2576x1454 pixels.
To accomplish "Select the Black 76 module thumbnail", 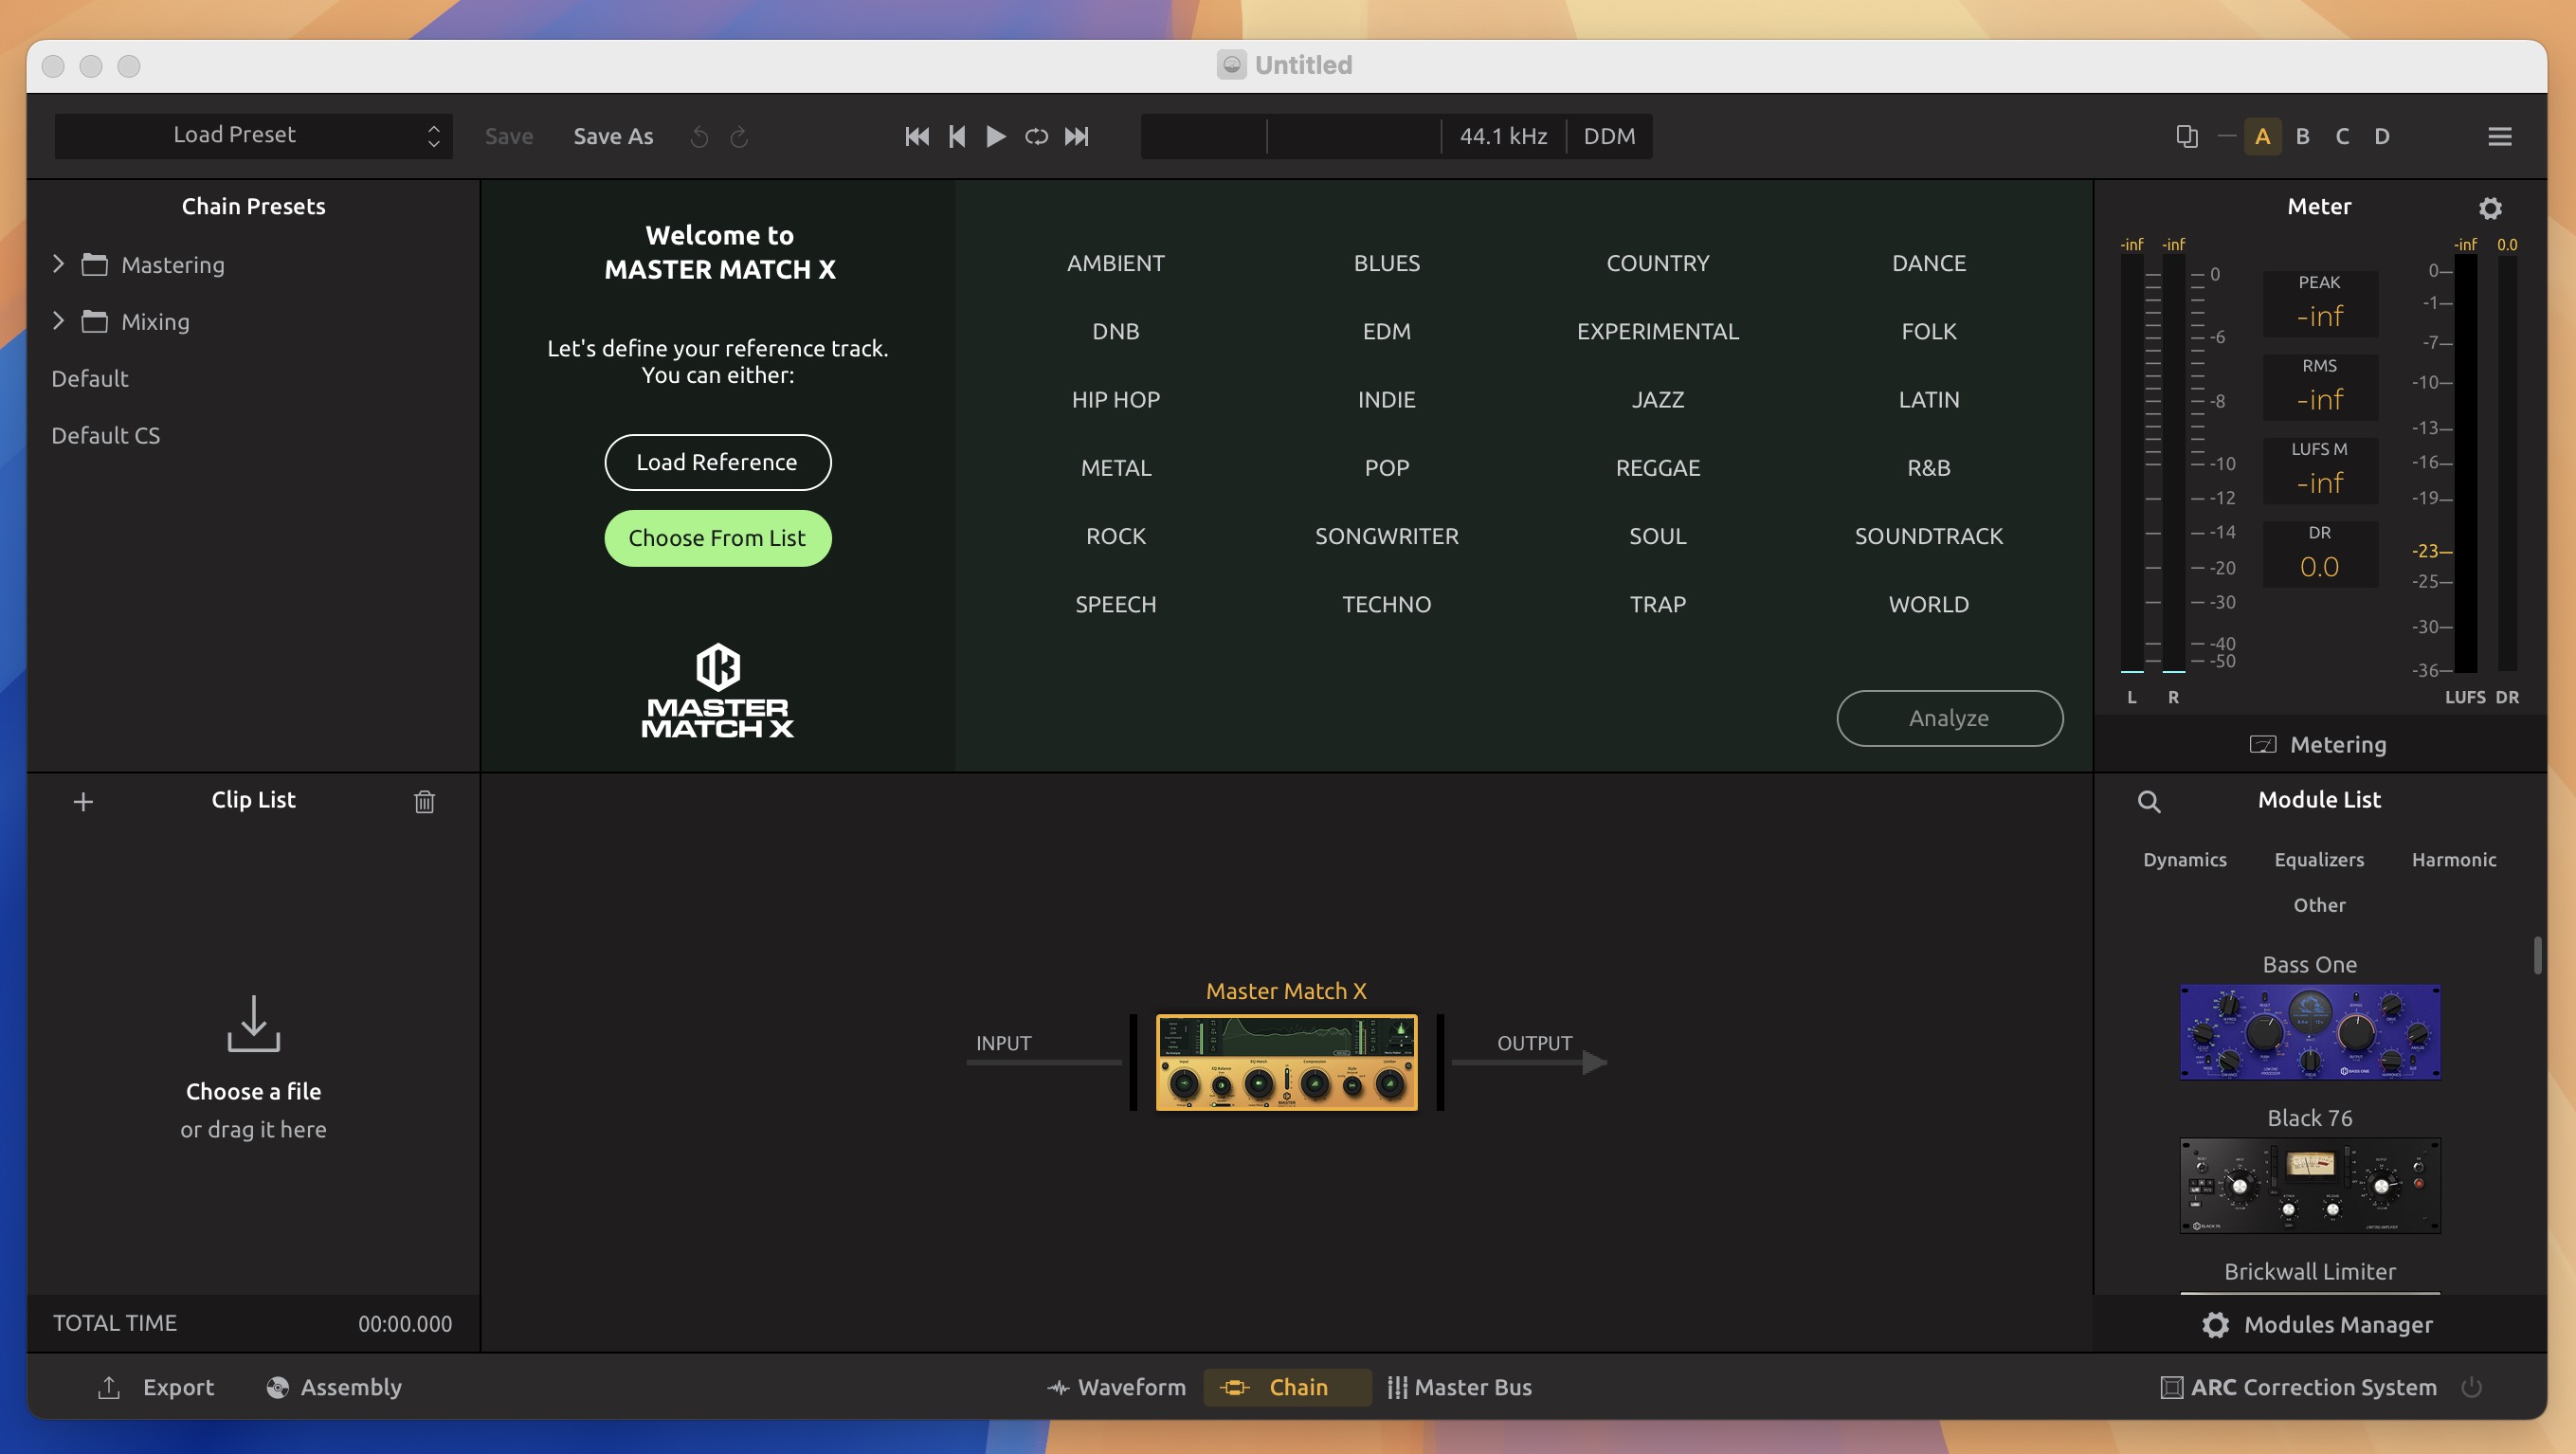I will [x=2309, y=1185].
